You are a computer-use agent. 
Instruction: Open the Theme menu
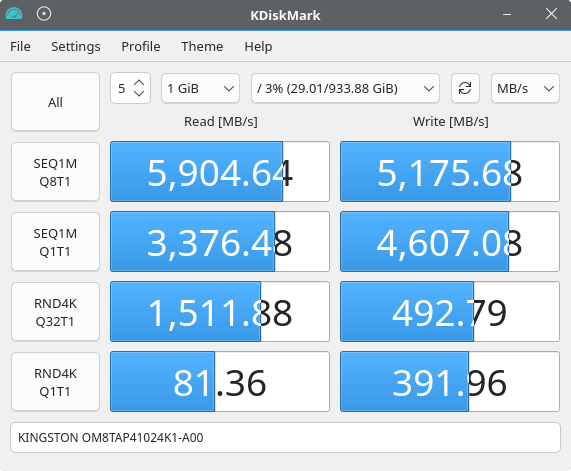pos(202,47)
